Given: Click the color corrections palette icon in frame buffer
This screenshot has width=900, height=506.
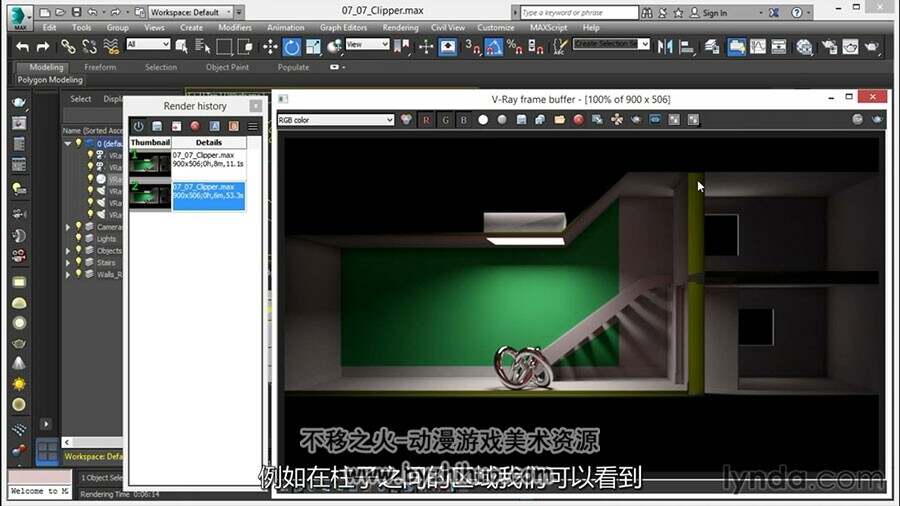Looking at the screenshot, I should point(406,119).
